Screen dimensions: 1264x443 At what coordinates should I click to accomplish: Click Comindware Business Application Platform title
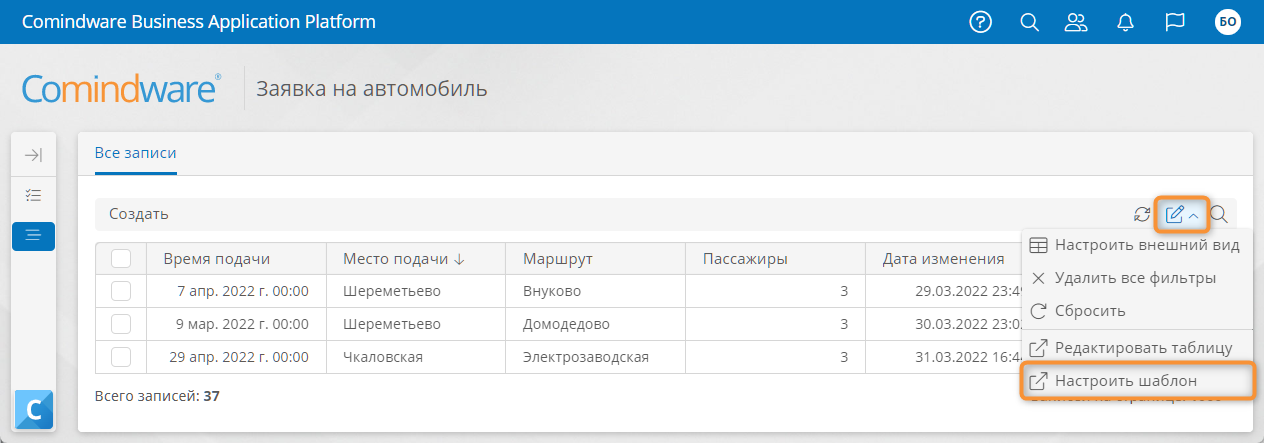click(x=200, y=22)
